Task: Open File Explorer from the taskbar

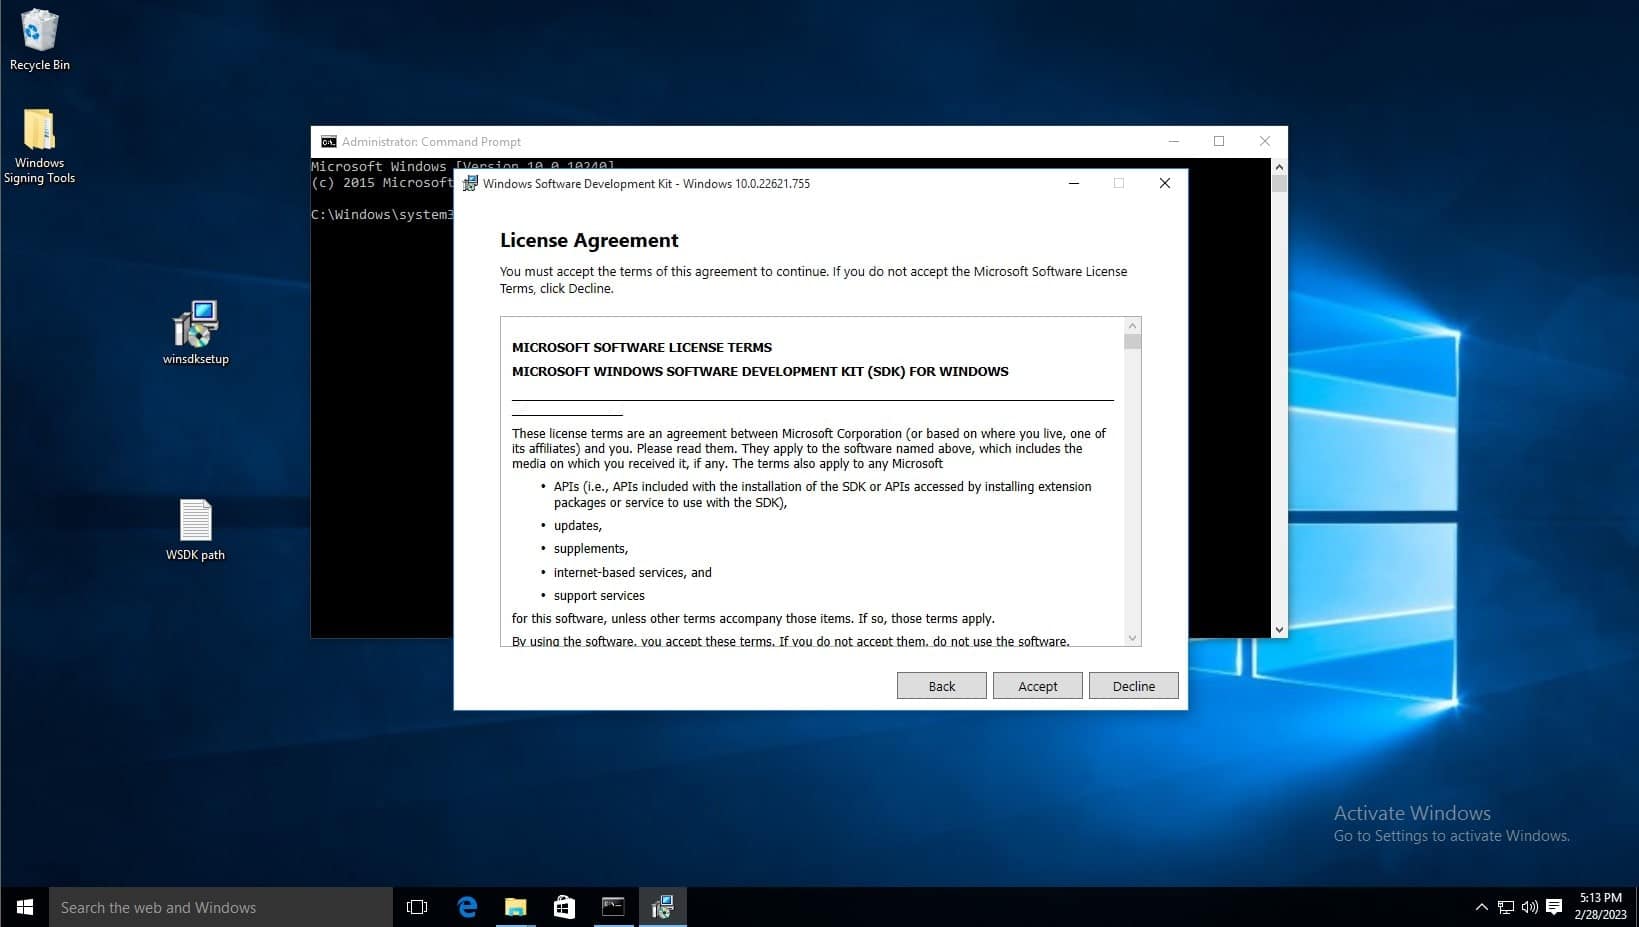Action: pyautogui.click(x=515, y=907)
